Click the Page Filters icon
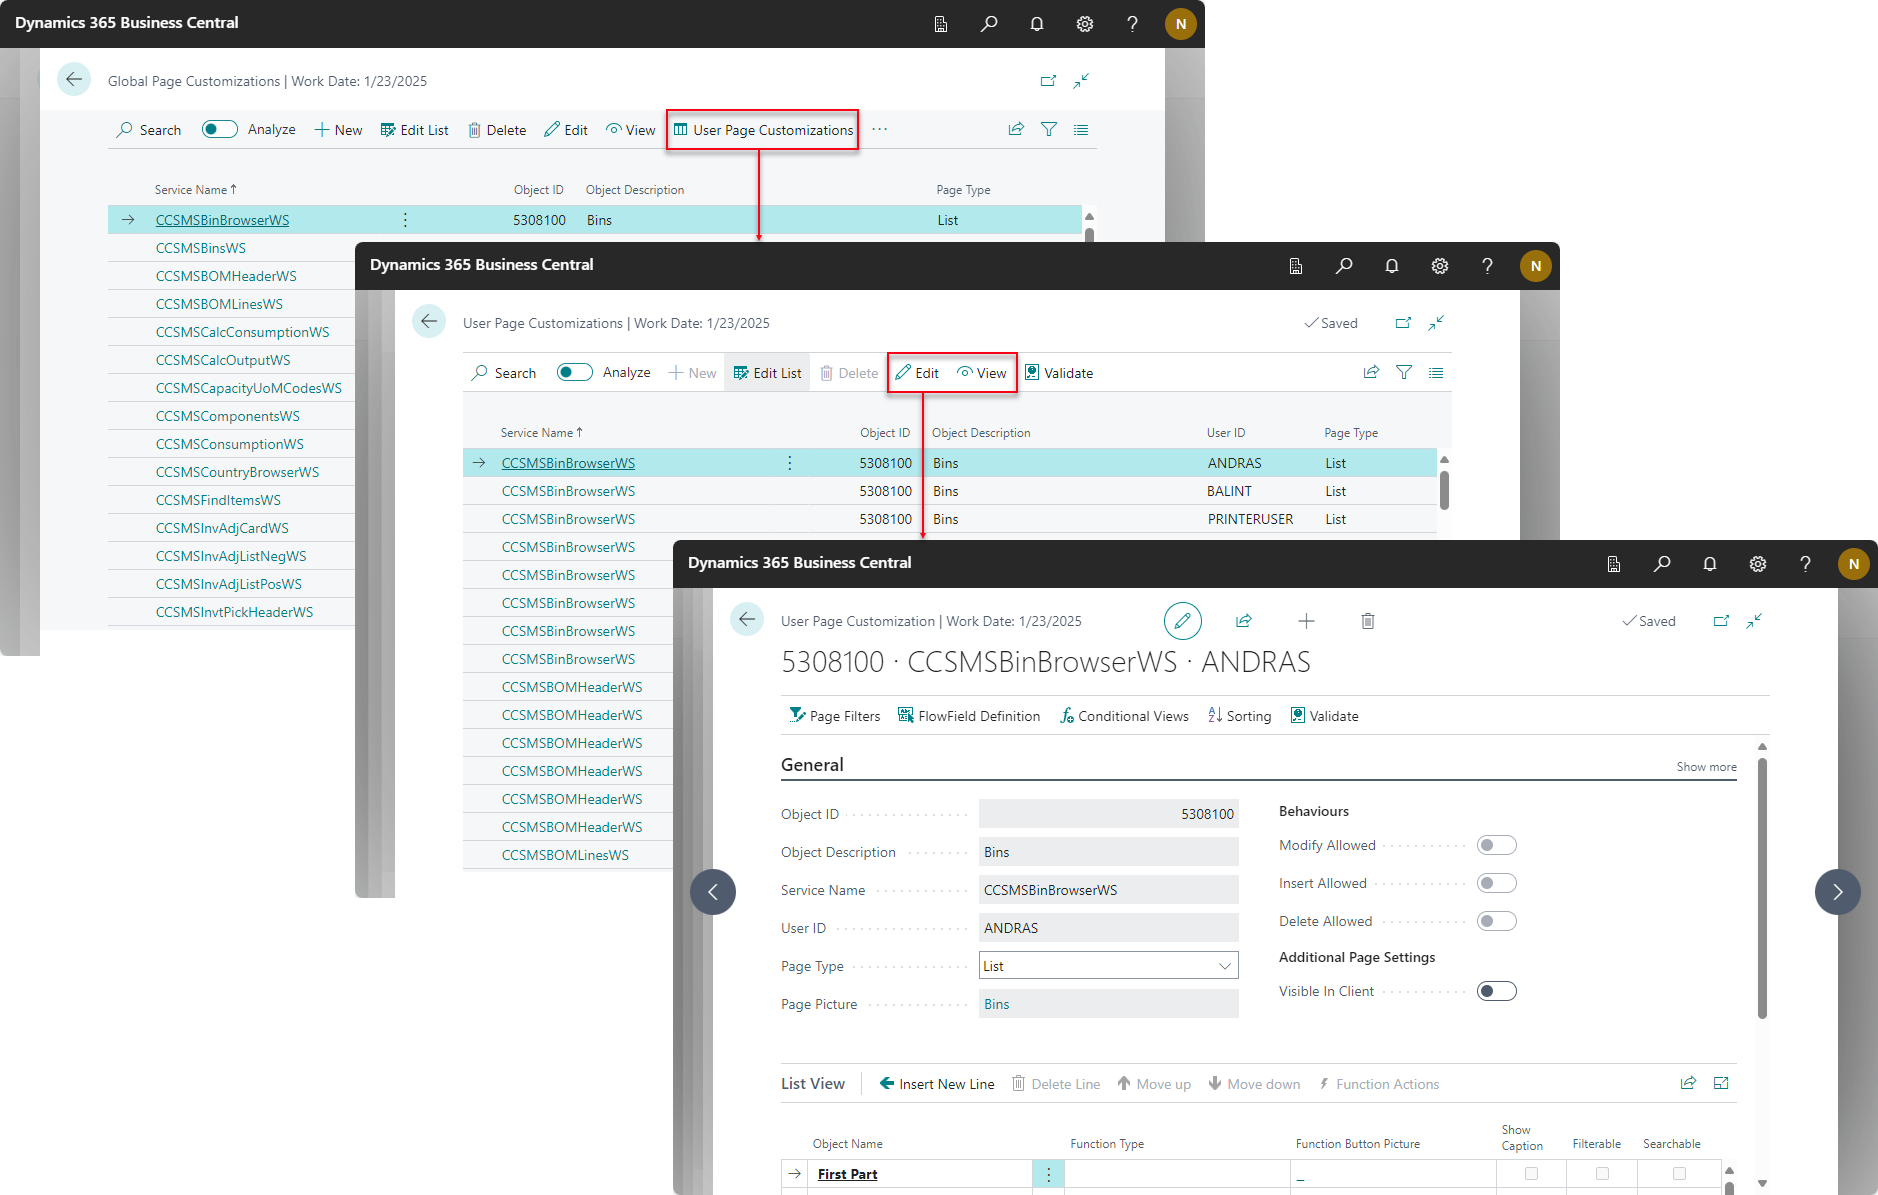 798,715
